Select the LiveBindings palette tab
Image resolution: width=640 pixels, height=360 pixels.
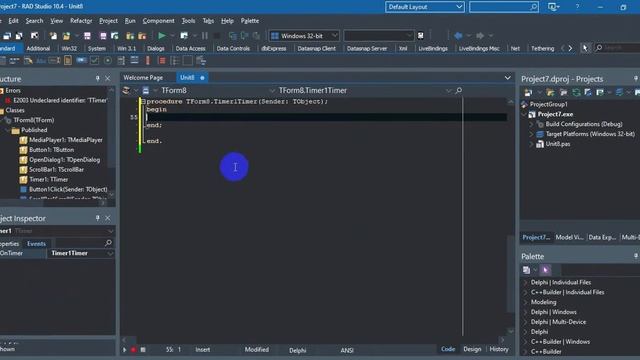(433, 48)
